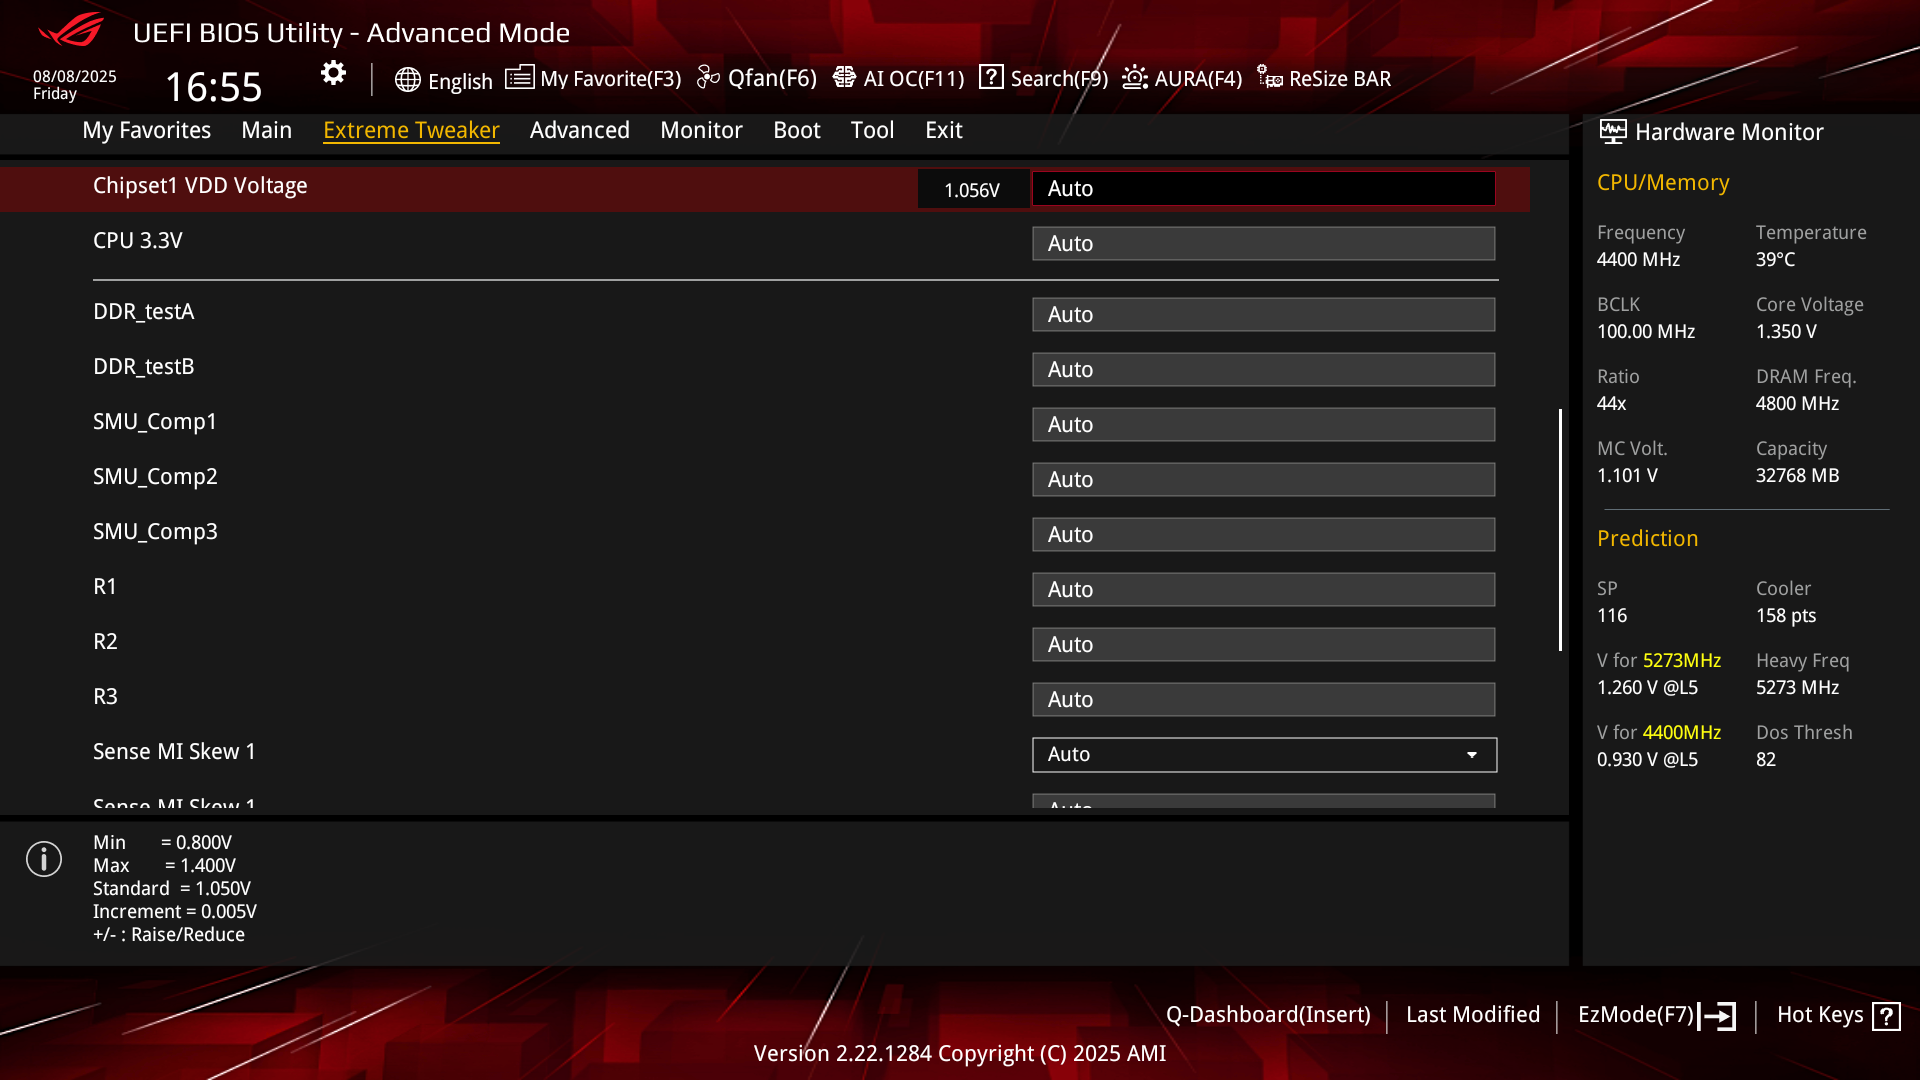This screenshot has height=1080, width=1920.
Task: Open My Favorite(F3) shortcut
Action: coord(610,78)
